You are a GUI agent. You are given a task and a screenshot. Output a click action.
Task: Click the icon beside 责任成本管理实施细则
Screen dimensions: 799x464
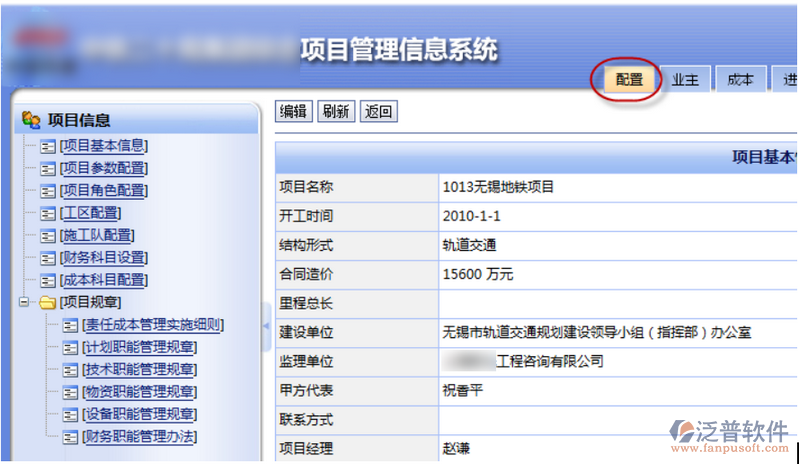pyautogui.click(x=70, y=325)
